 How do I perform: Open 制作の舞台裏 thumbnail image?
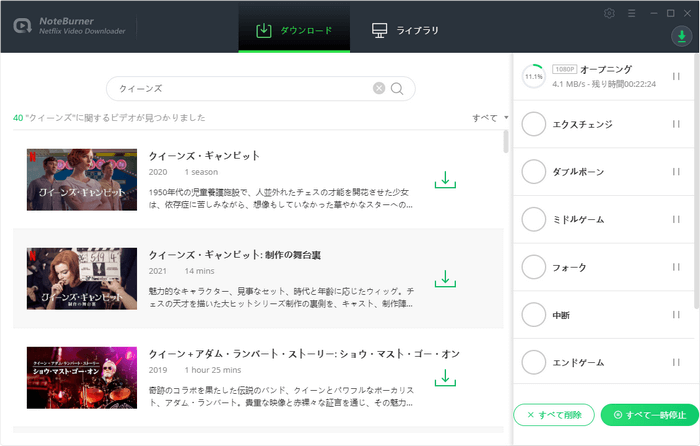coord(82,279)
